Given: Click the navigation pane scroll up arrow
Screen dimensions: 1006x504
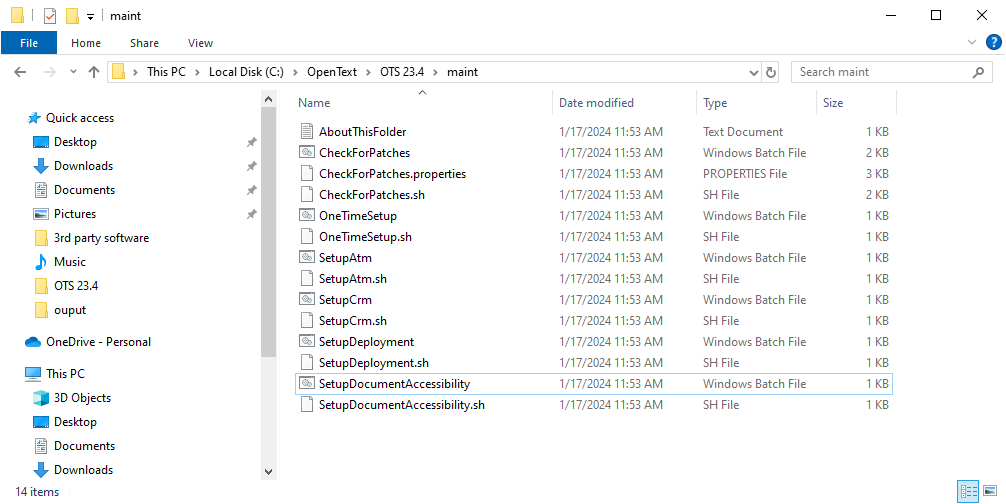Looking at the screenshot, I should pos(269,99).
